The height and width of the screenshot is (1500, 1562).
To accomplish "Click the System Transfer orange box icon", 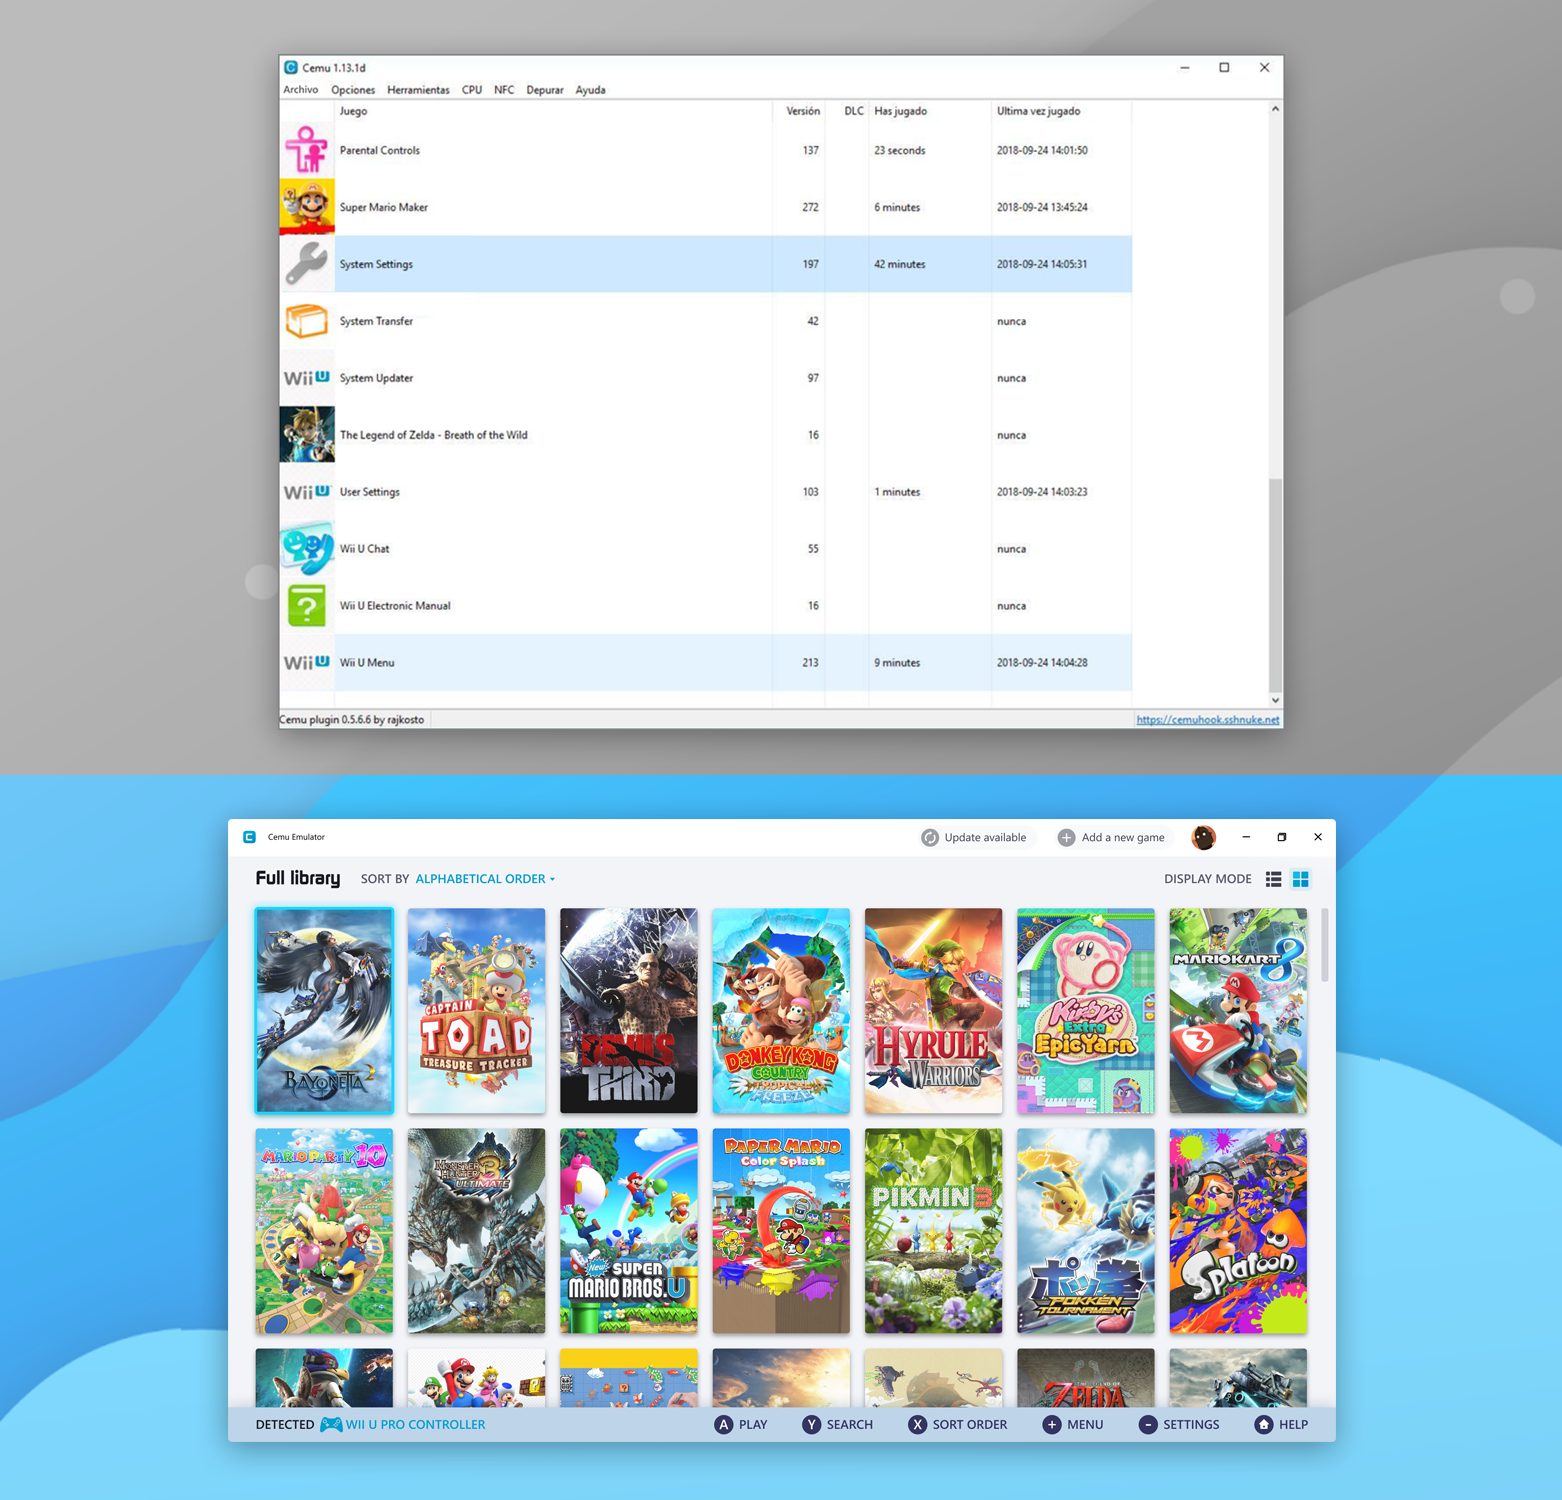I will tap(307, 321).
